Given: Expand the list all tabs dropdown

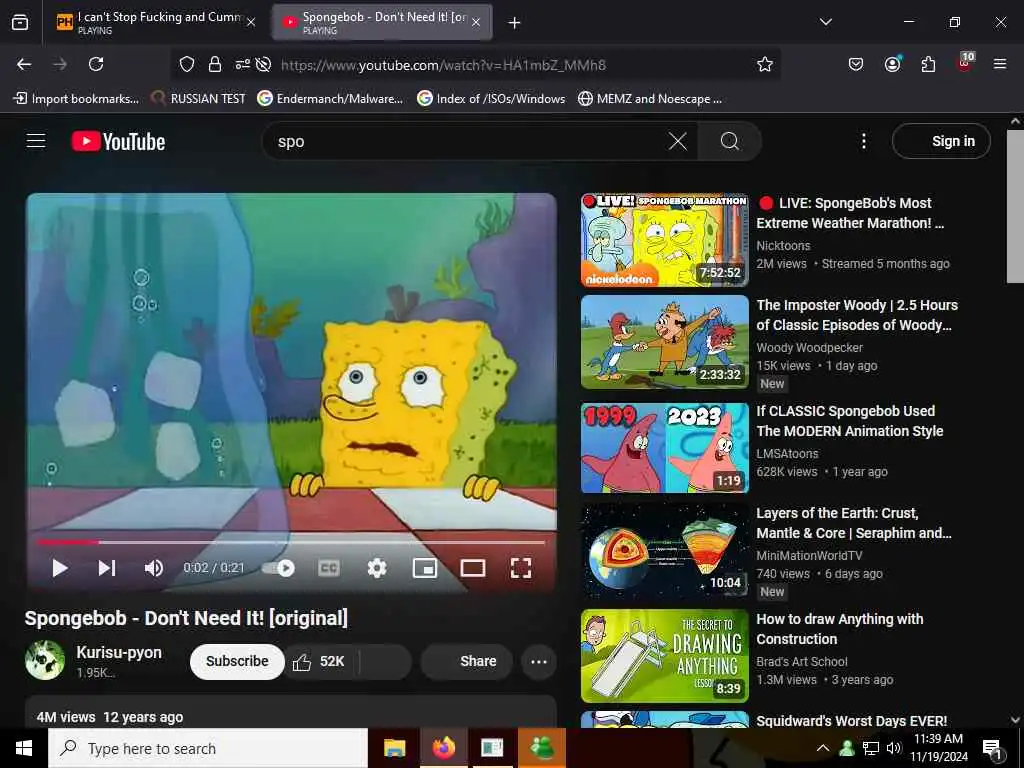Looking at the screenshot, I should click(825, 22).
